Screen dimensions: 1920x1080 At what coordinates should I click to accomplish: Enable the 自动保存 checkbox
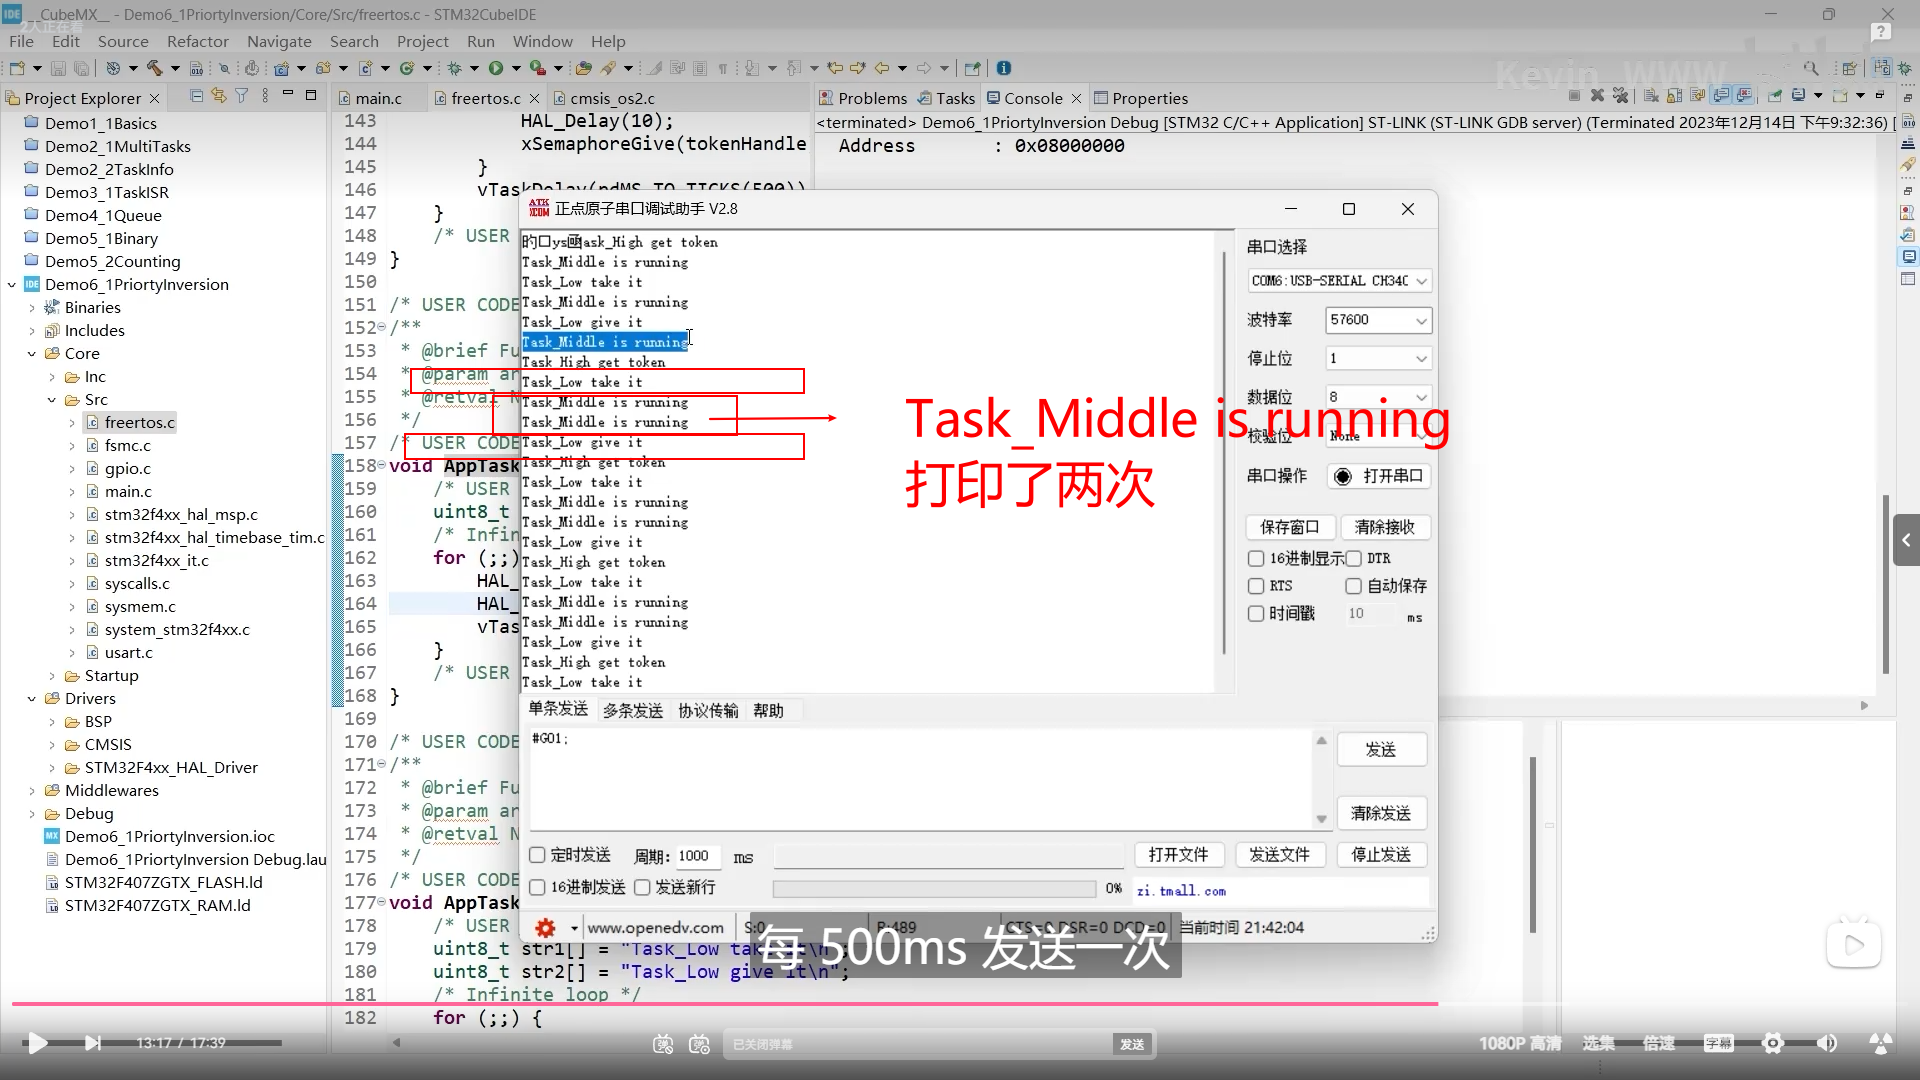tap(1353, 586)
